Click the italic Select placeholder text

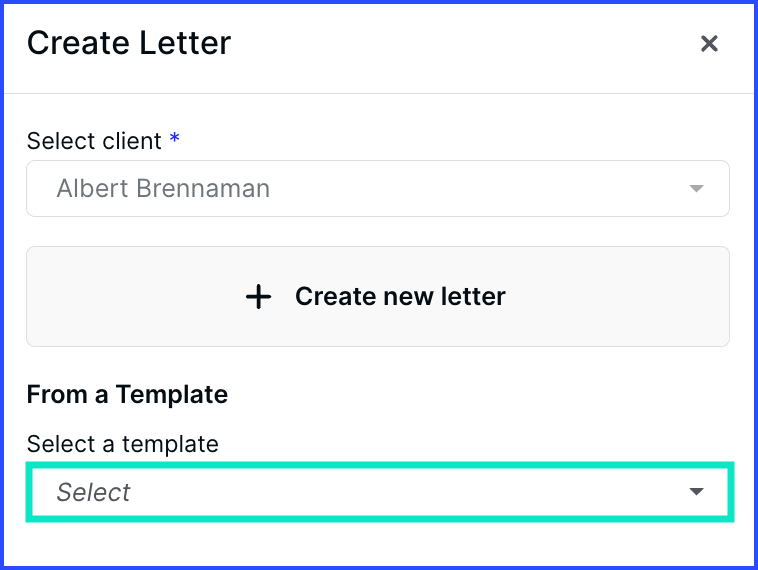point(93,492)
